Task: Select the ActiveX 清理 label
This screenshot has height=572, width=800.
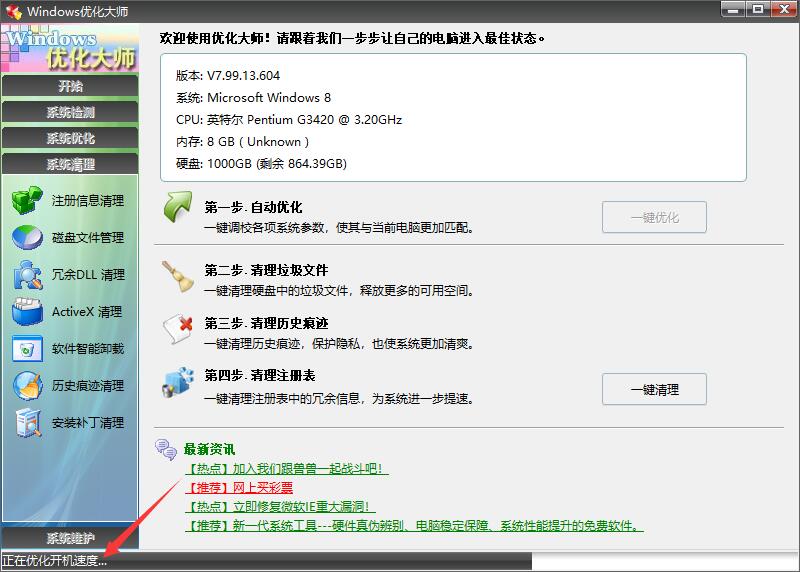Action: [x=87, y=312]
